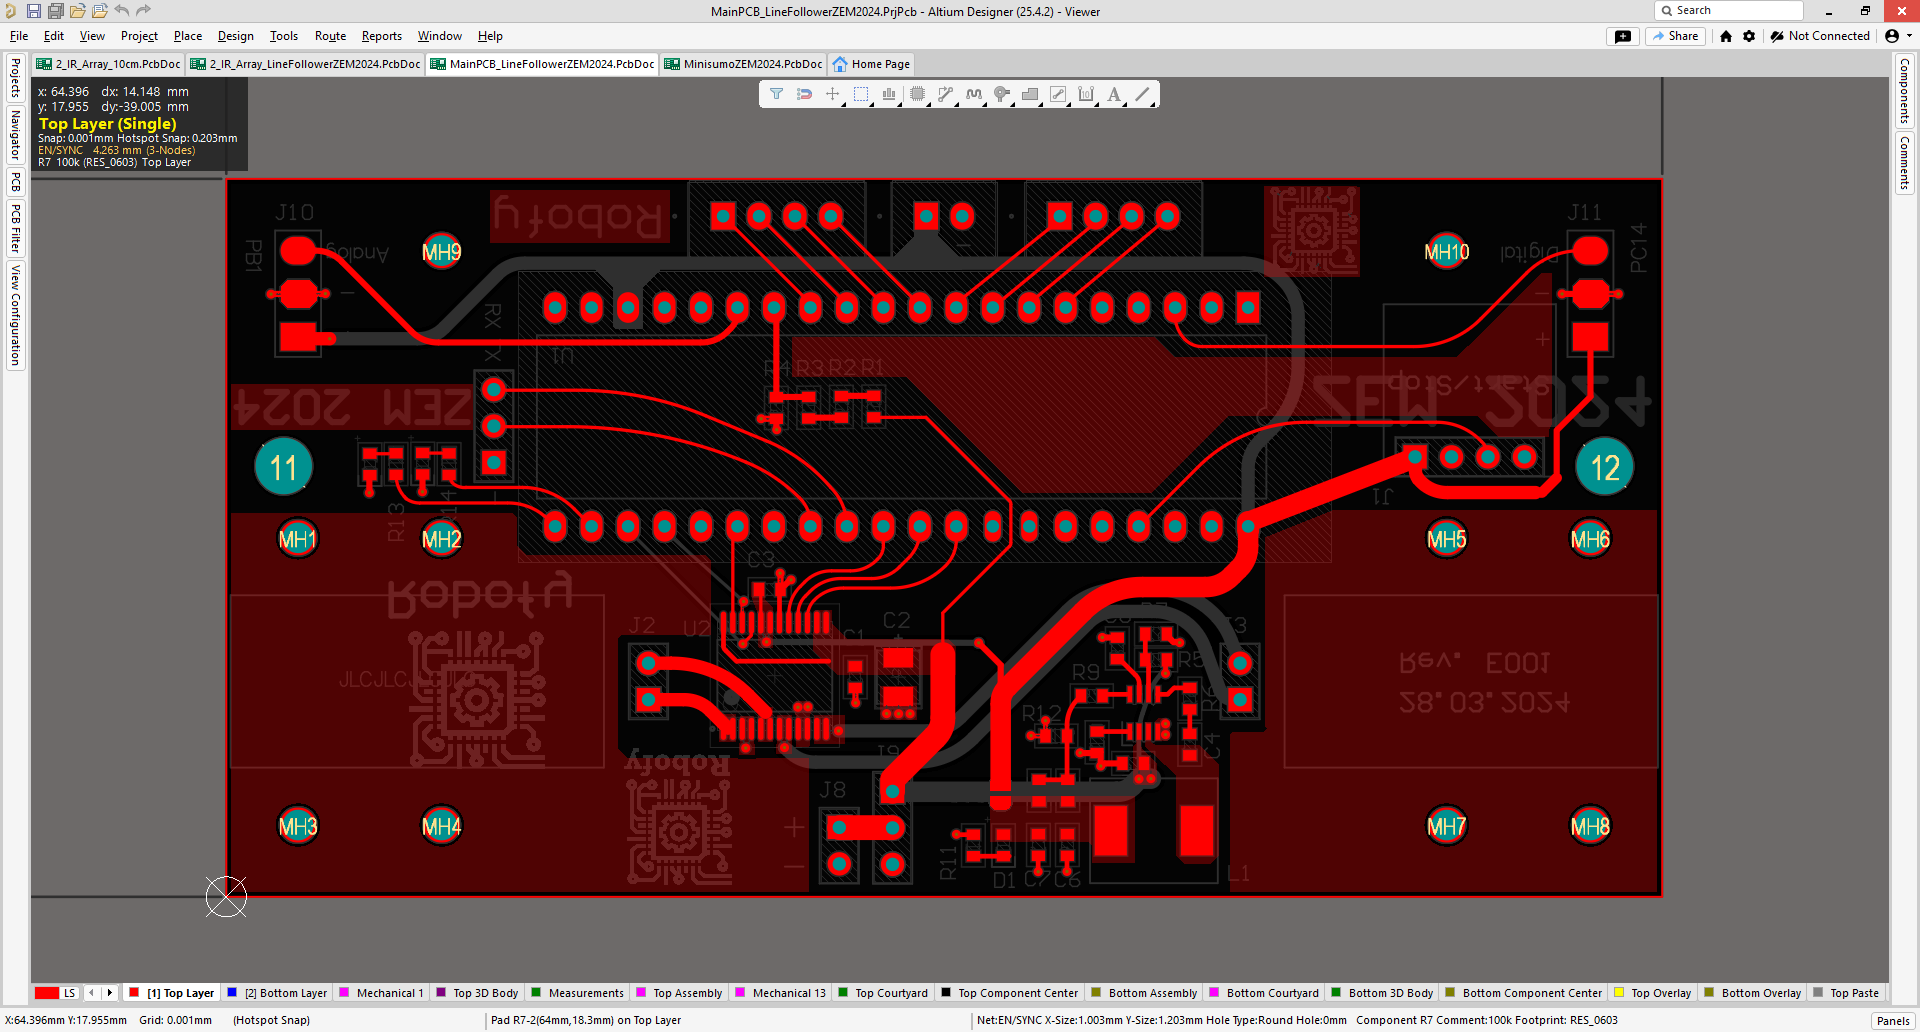
Task: Open the notifications speech bubble icon
Action: pos(1623,36)
